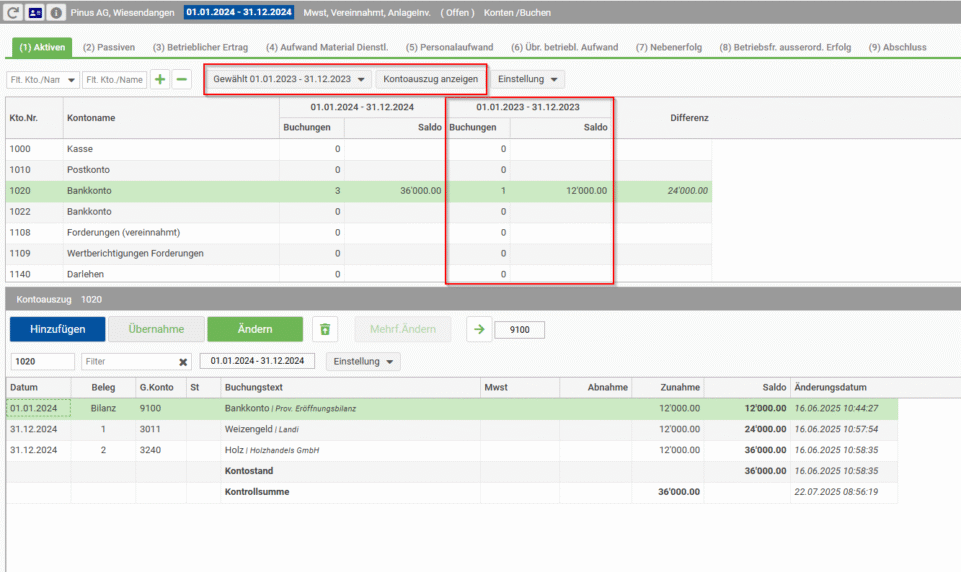This screenshot has width=961, height=572.
Task: Click the green arrow icon next to 9100
Action: (x=479, y=329)
